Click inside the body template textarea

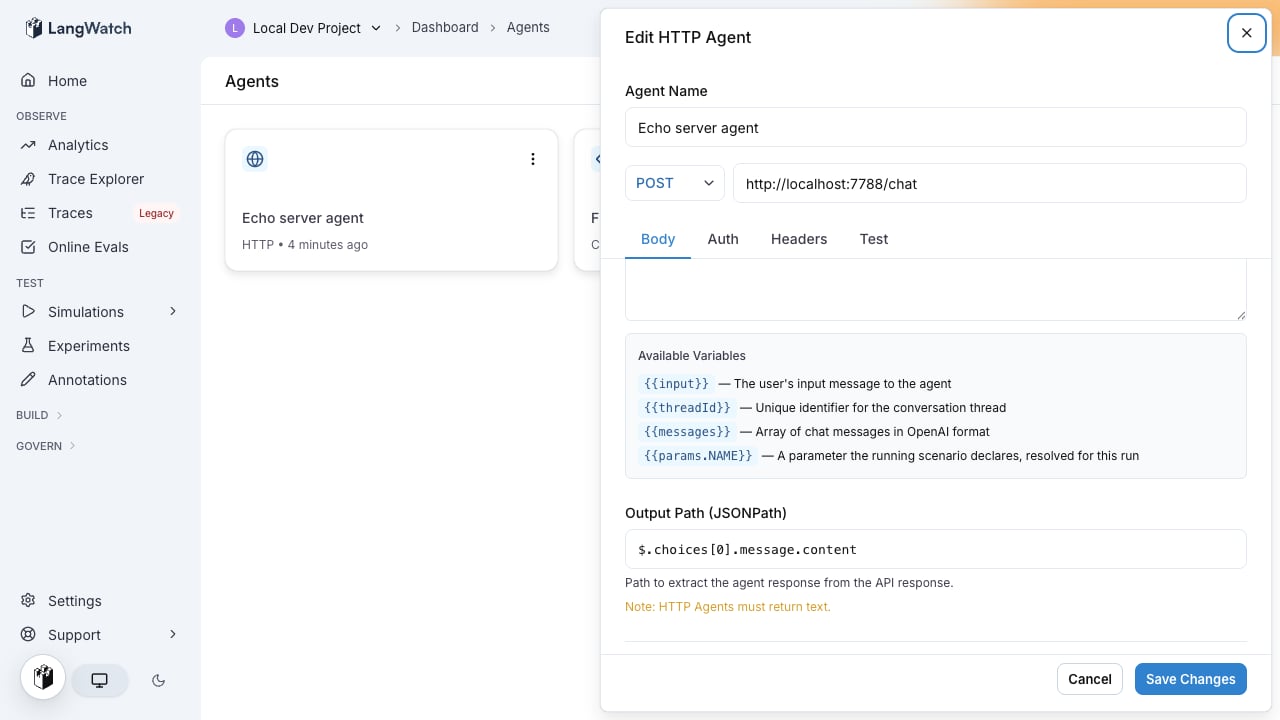[936, 290]
